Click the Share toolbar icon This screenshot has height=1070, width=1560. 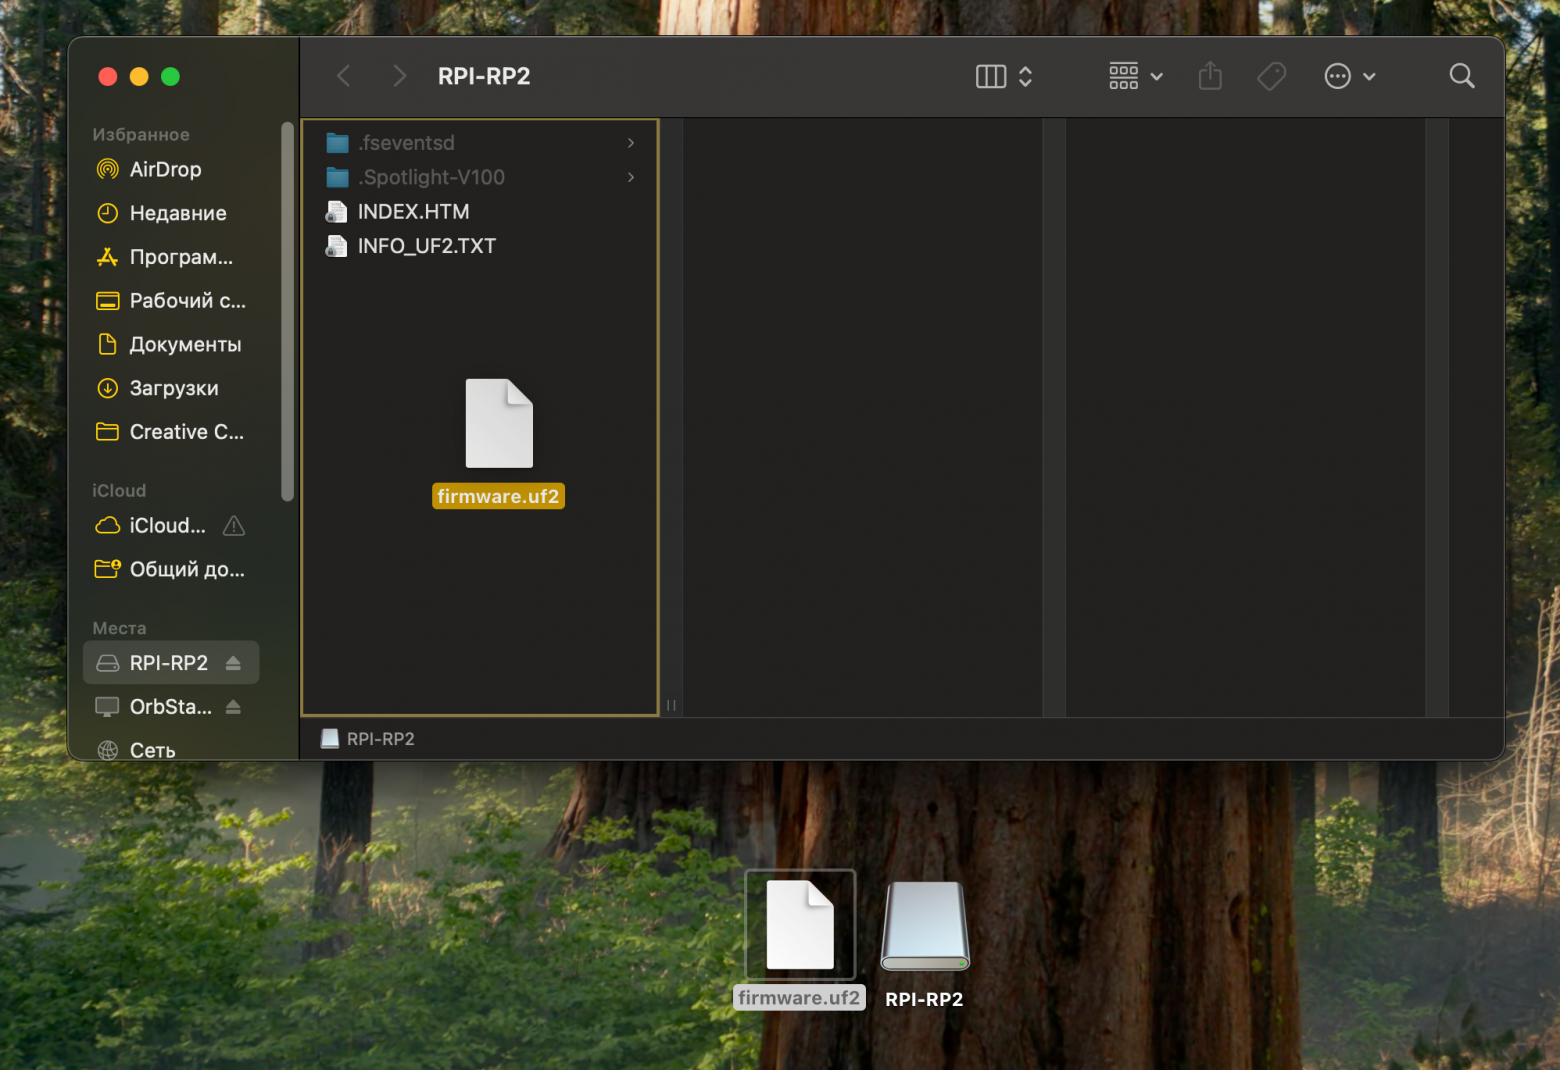[1210, 76]
